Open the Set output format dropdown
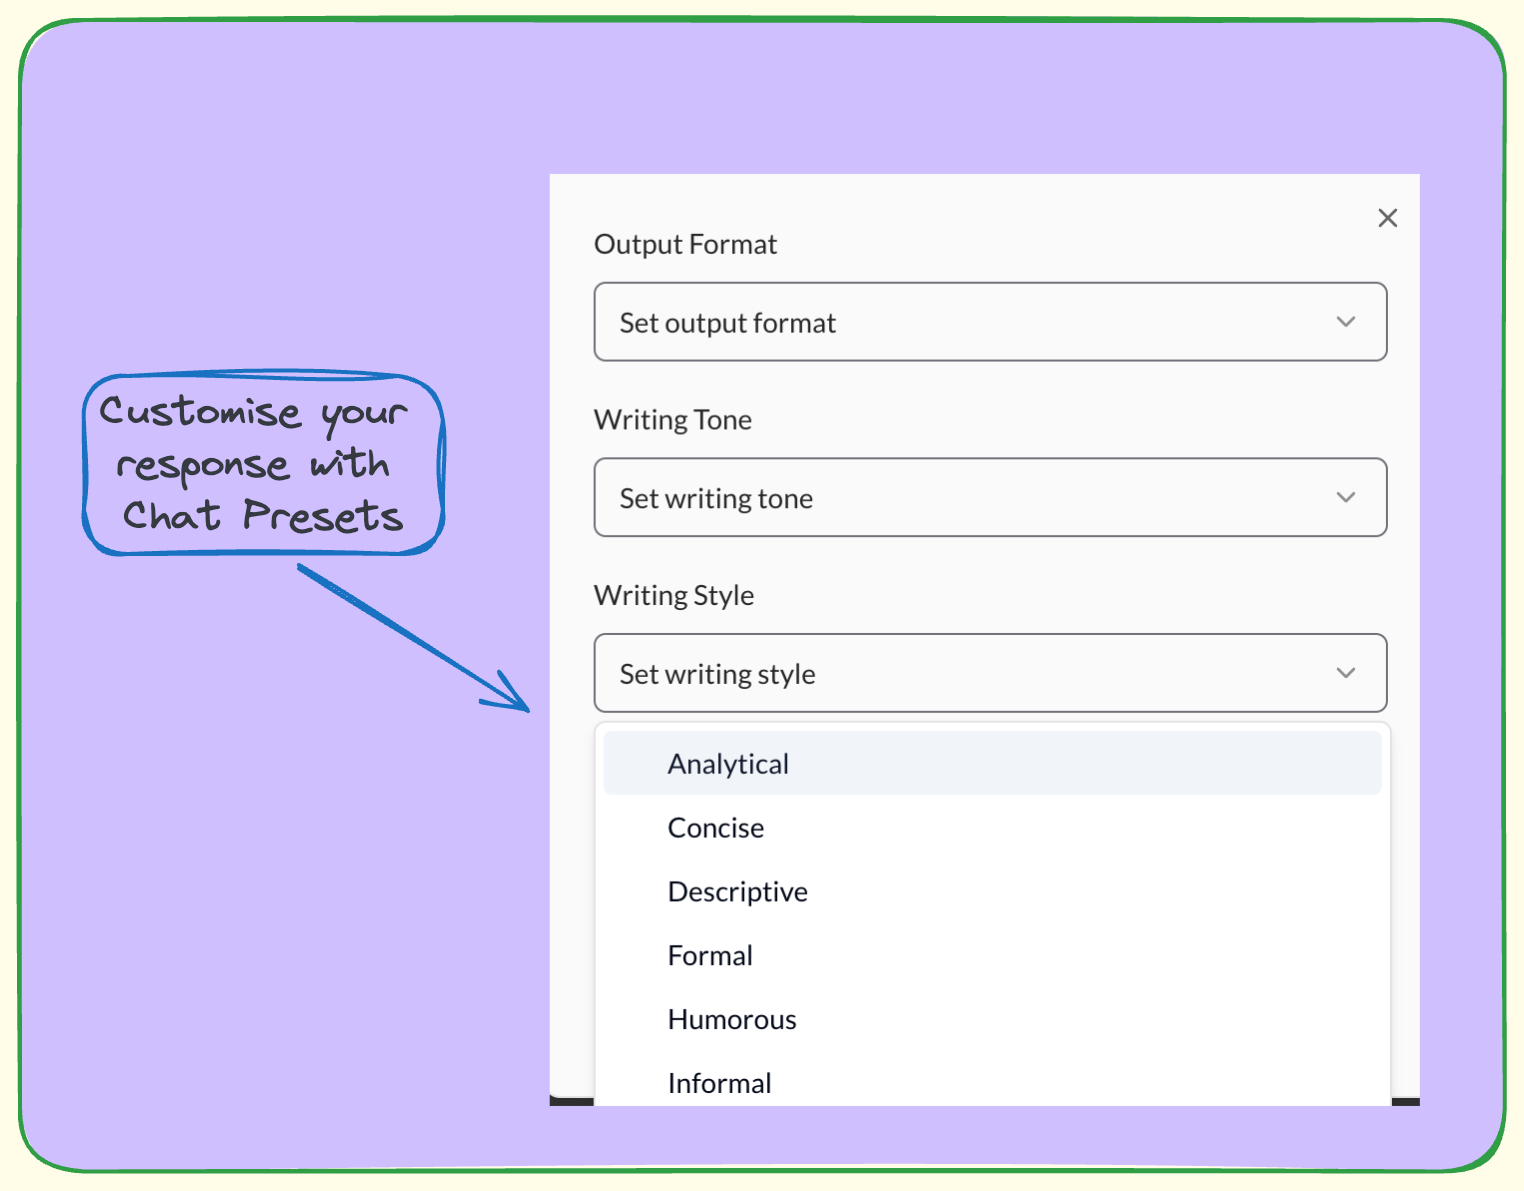The image size is (1524, 1191). 990,322
